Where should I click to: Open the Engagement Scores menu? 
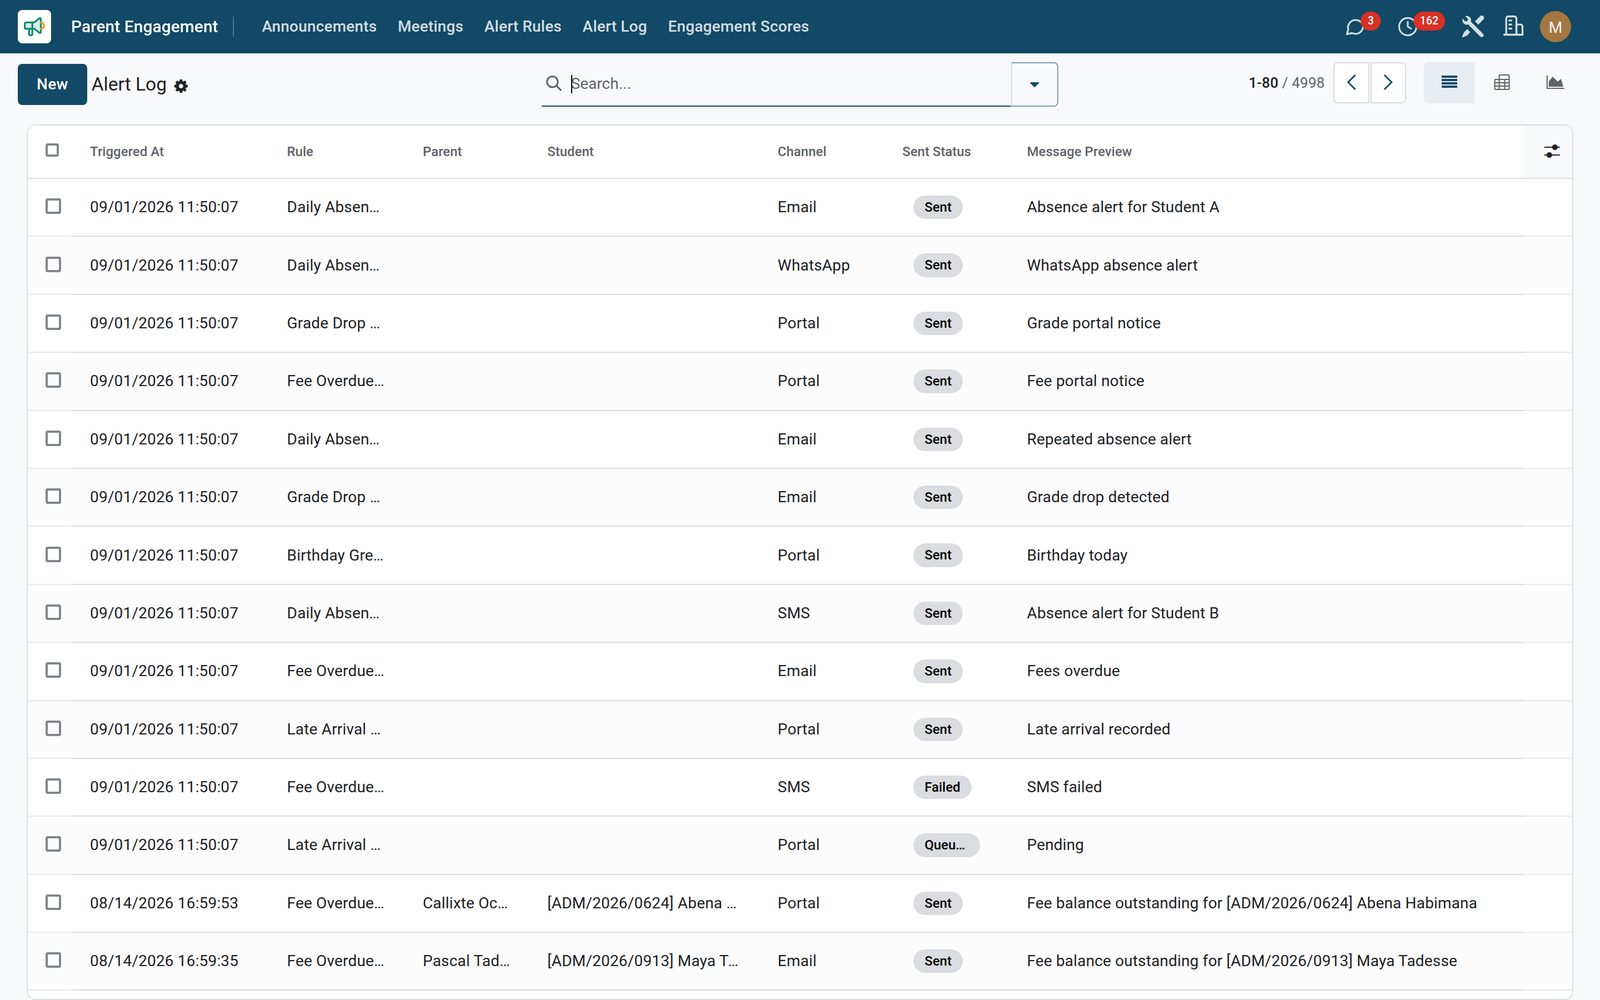pyautogui.click(x=738, y=27)
